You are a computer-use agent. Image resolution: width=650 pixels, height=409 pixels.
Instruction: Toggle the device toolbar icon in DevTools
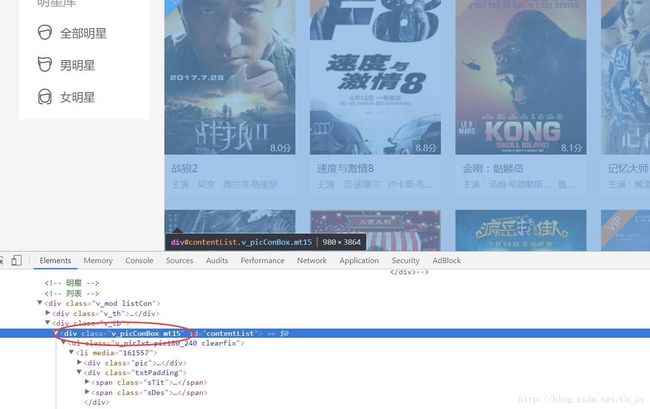point(17,260)
